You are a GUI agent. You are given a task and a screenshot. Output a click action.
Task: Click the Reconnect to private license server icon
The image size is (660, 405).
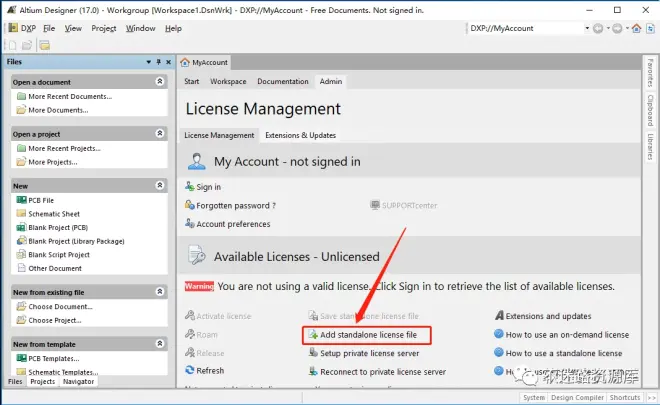pyautogui.click(x=313, y=371)
